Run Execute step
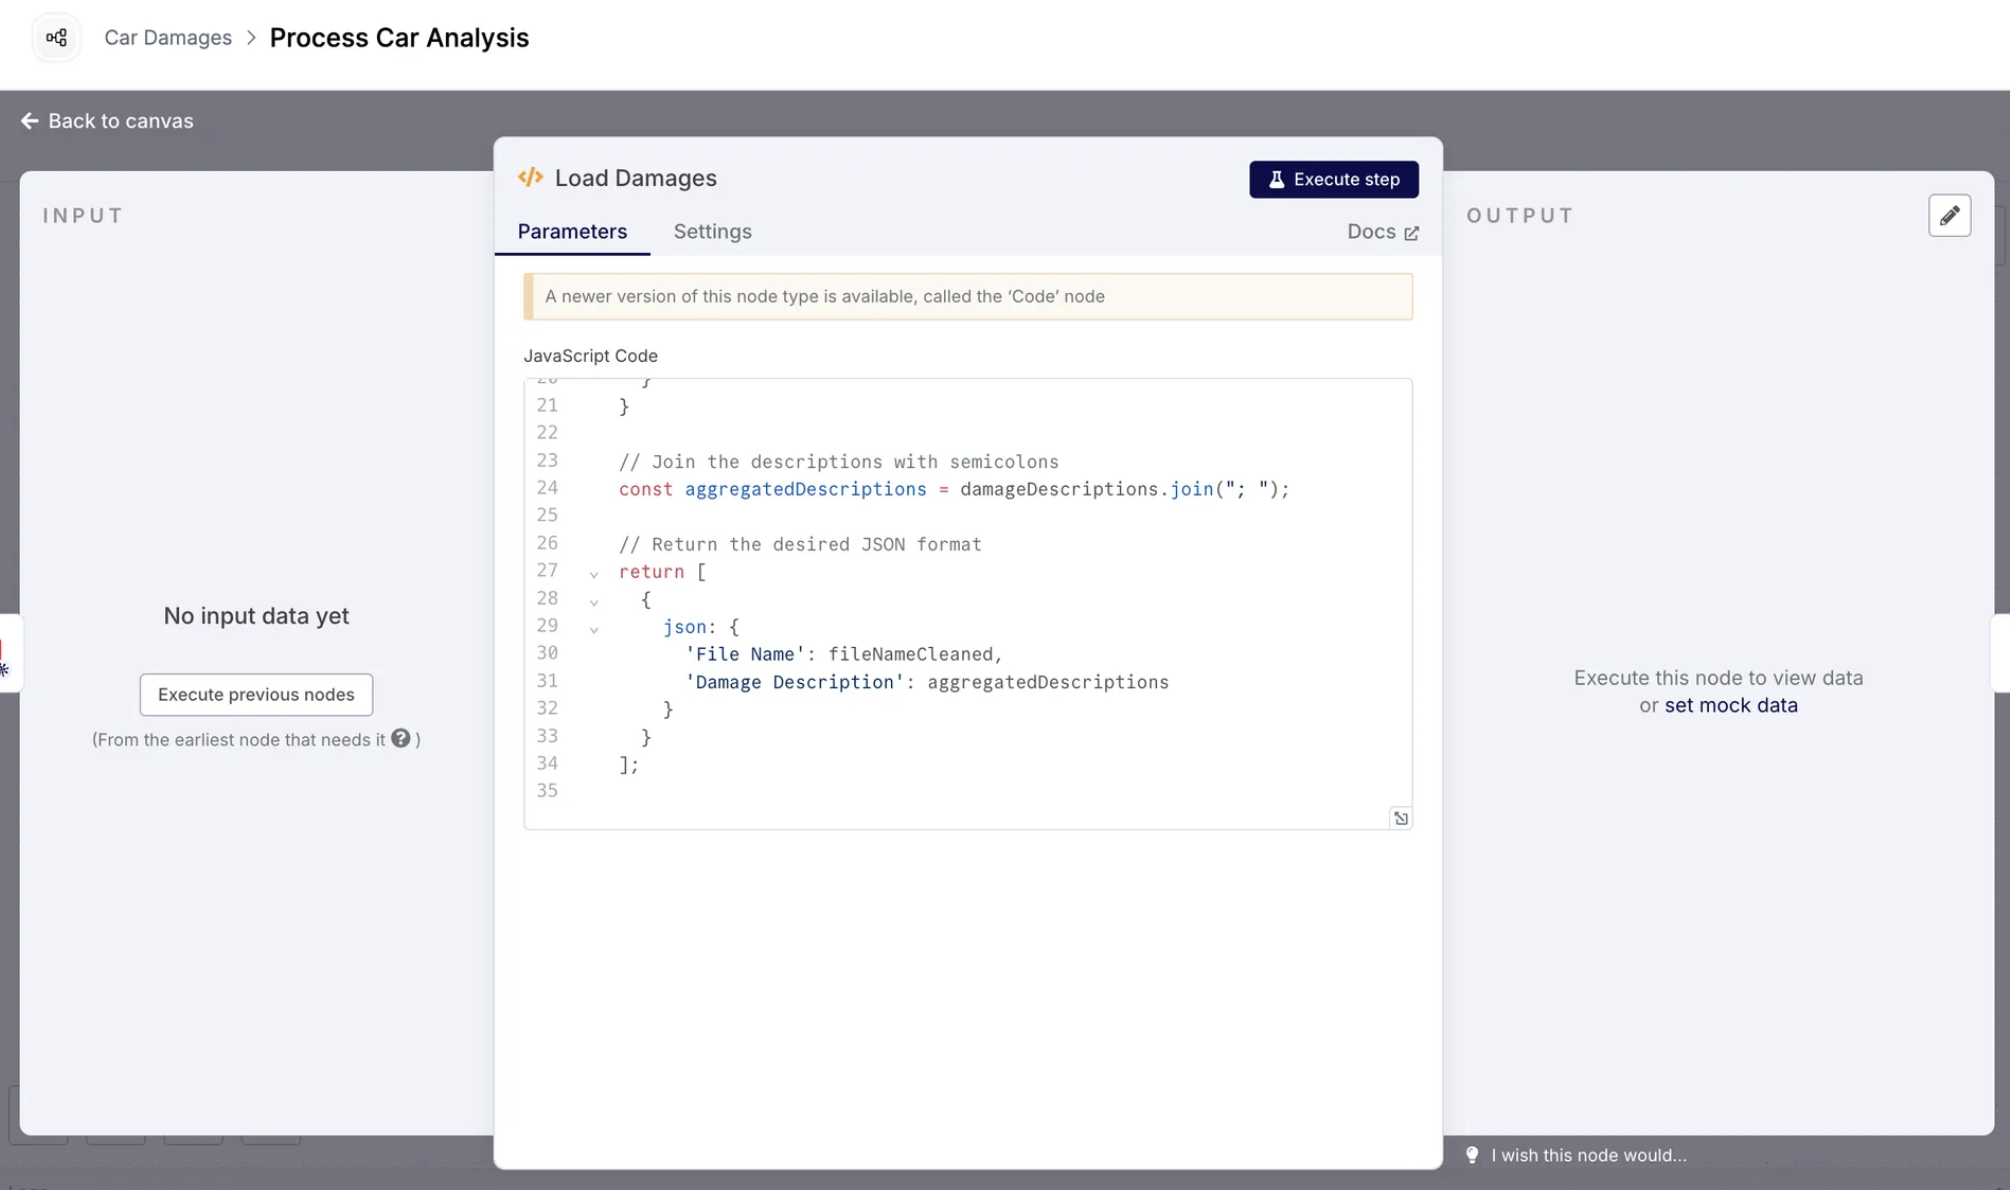The height and width of the screenshot is (1190, 2010). 1333,179
